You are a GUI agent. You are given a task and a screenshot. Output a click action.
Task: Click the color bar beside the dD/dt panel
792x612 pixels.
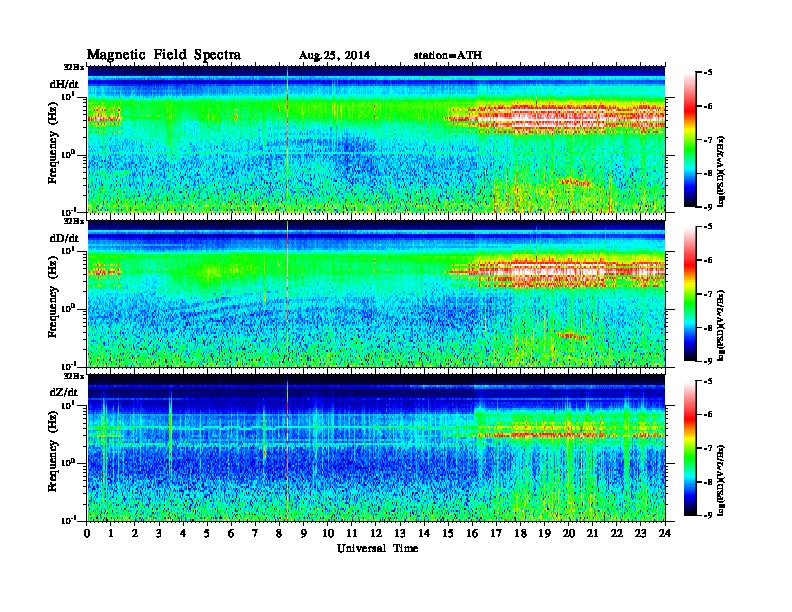pyautogui.click(x=690, y=294)
